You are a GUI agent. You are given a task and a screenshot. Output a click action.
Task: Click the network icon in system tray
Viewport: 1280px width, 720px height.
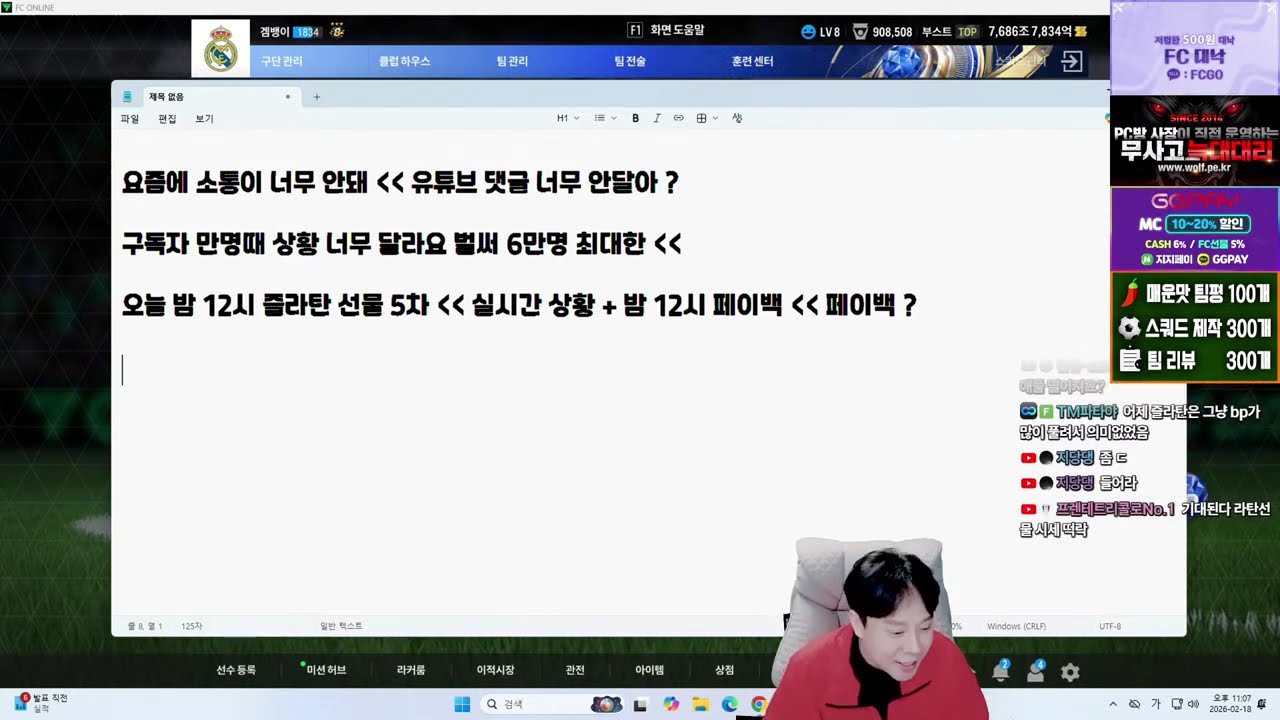click(x=1177, y=704)
